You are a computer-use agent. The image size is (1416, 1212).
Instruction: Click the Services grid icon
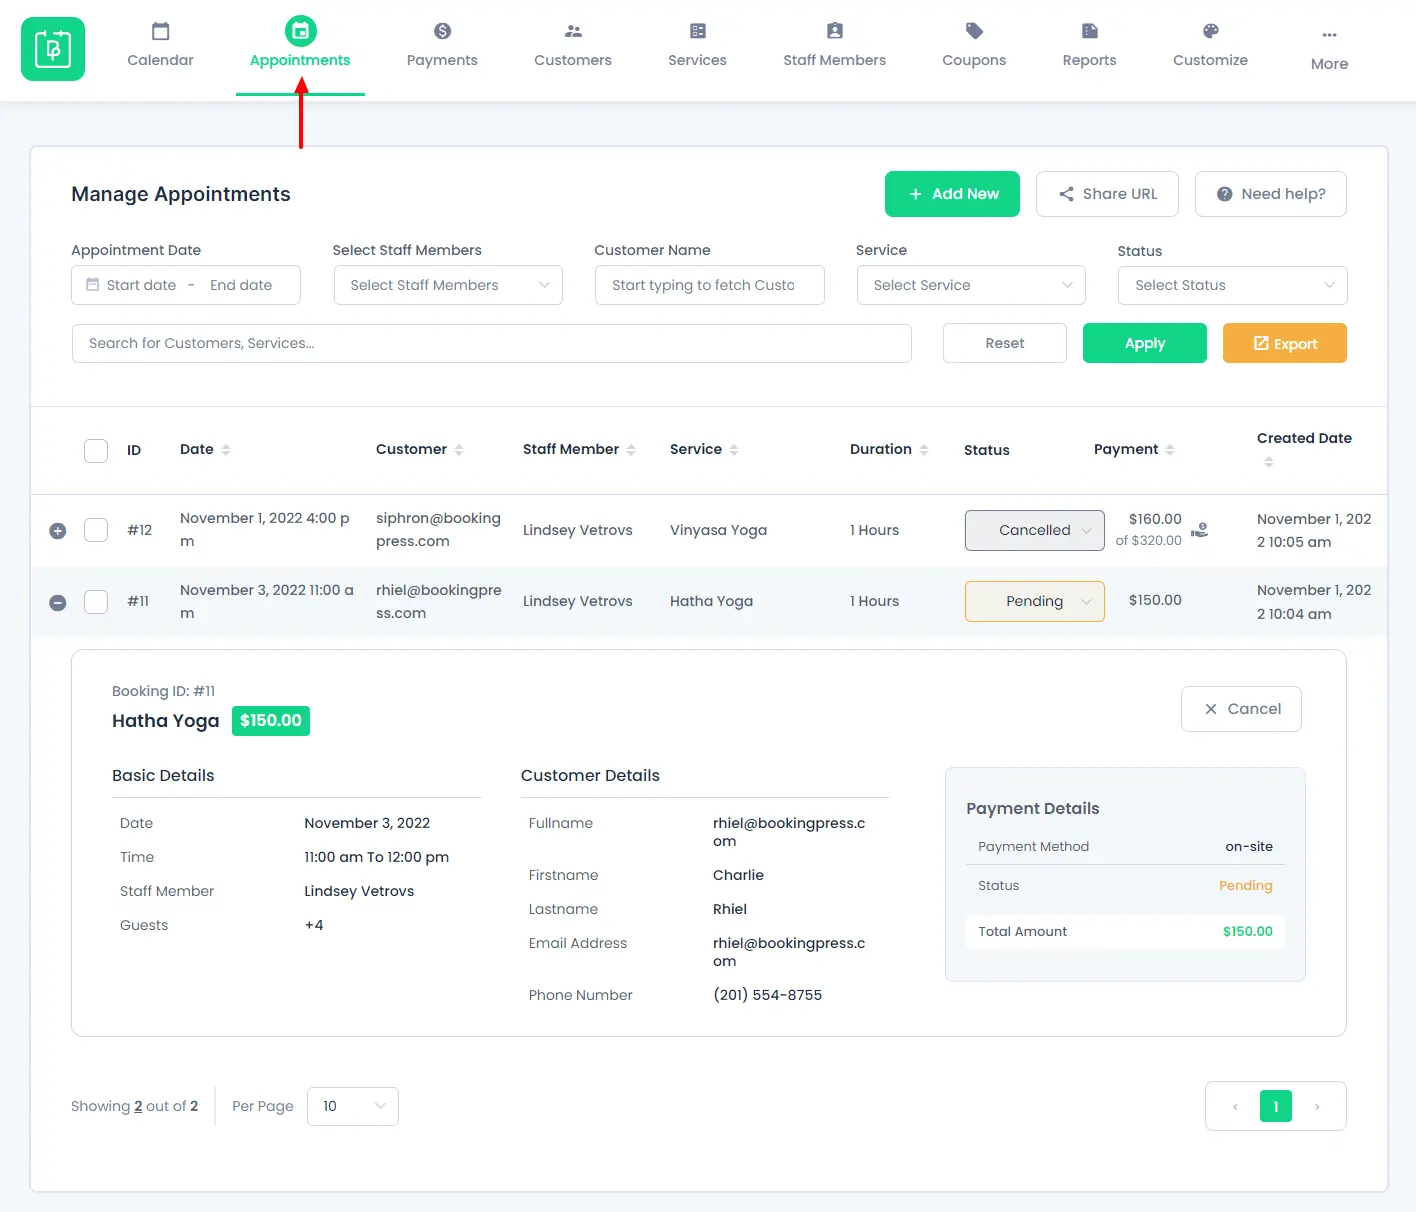tap(696, 30)
